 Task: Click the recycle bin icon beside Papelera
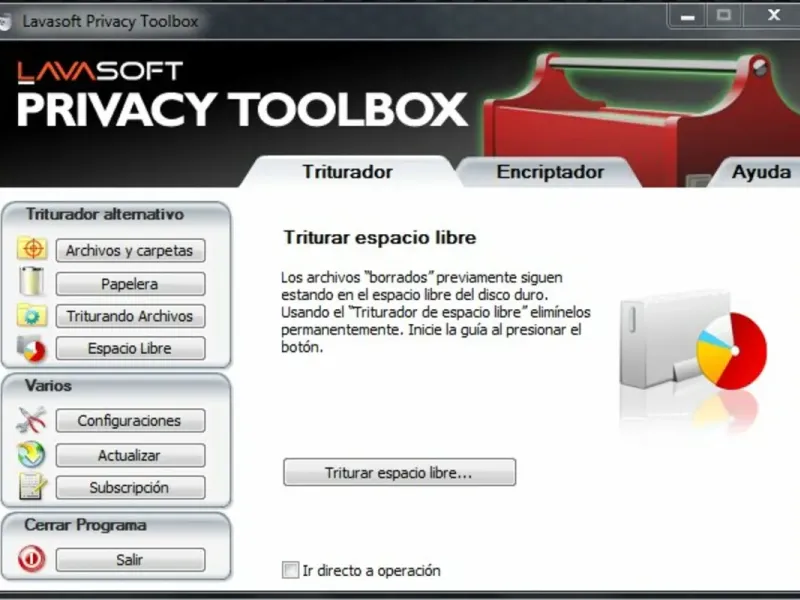32,282
